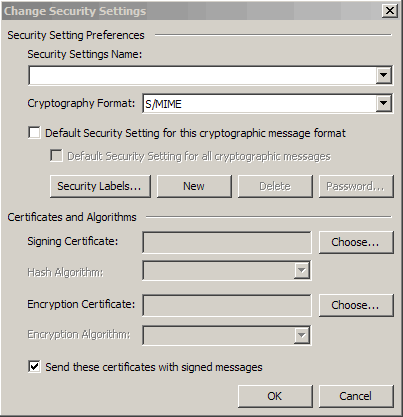Click the Delete button
The width and height of the screenshot is (403, 417).
pyautogui.click(x=275, y=186)
